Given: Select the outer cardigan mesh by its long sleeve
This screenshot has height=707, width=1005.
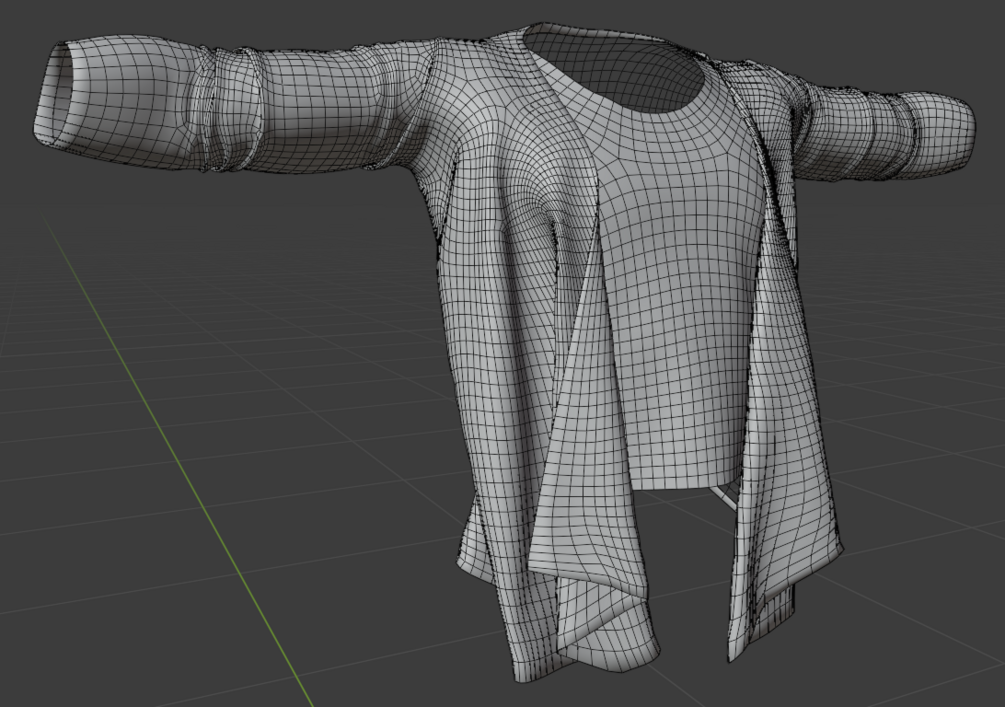Looking at the screenshot, I should [x=237, y=106].
